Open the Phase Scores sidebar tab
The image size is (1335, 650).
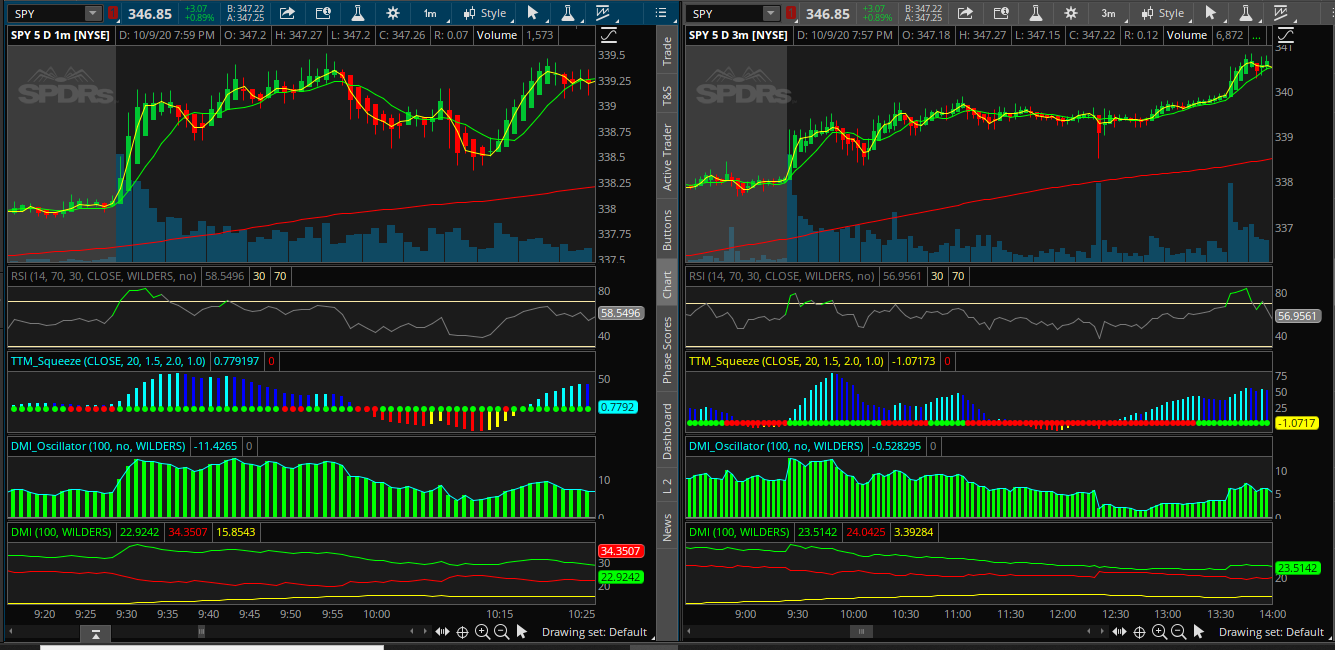[667, 351]
